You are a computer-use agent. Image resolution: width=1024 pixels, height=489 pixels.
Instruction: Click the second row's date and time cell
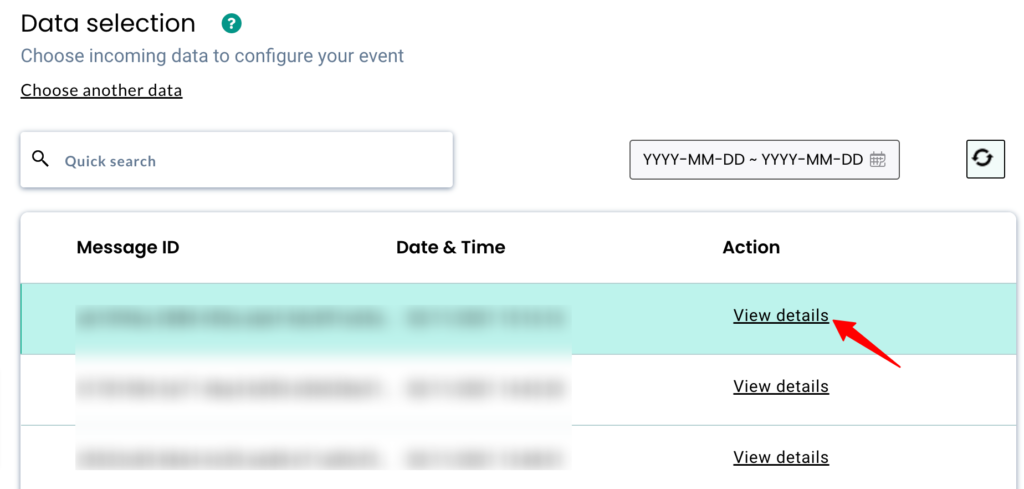[x=485, y=388]
